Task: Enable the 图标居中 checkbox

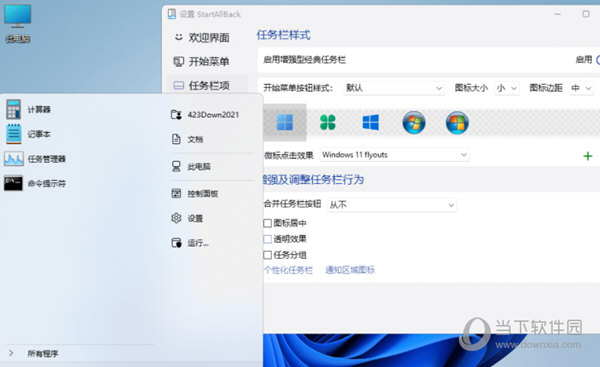Action: coord(267,223)
